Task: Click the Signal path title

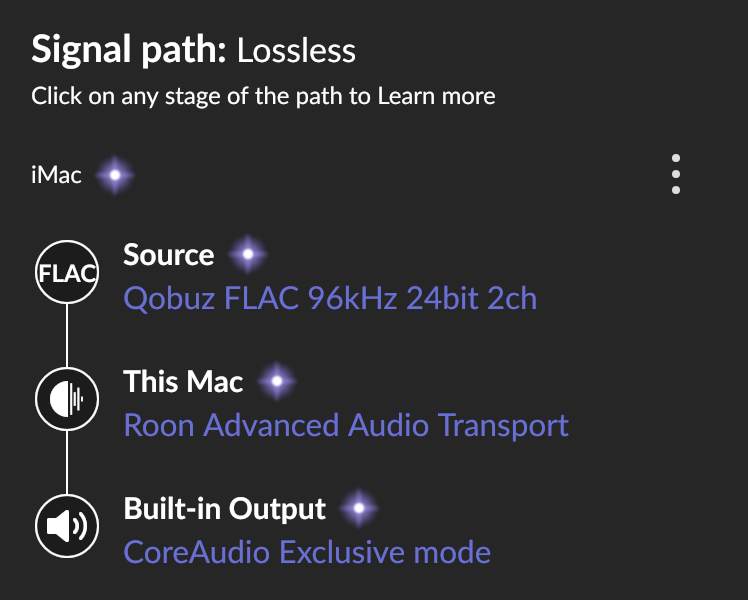Action: pyautogui.click(x=128, y=51)
